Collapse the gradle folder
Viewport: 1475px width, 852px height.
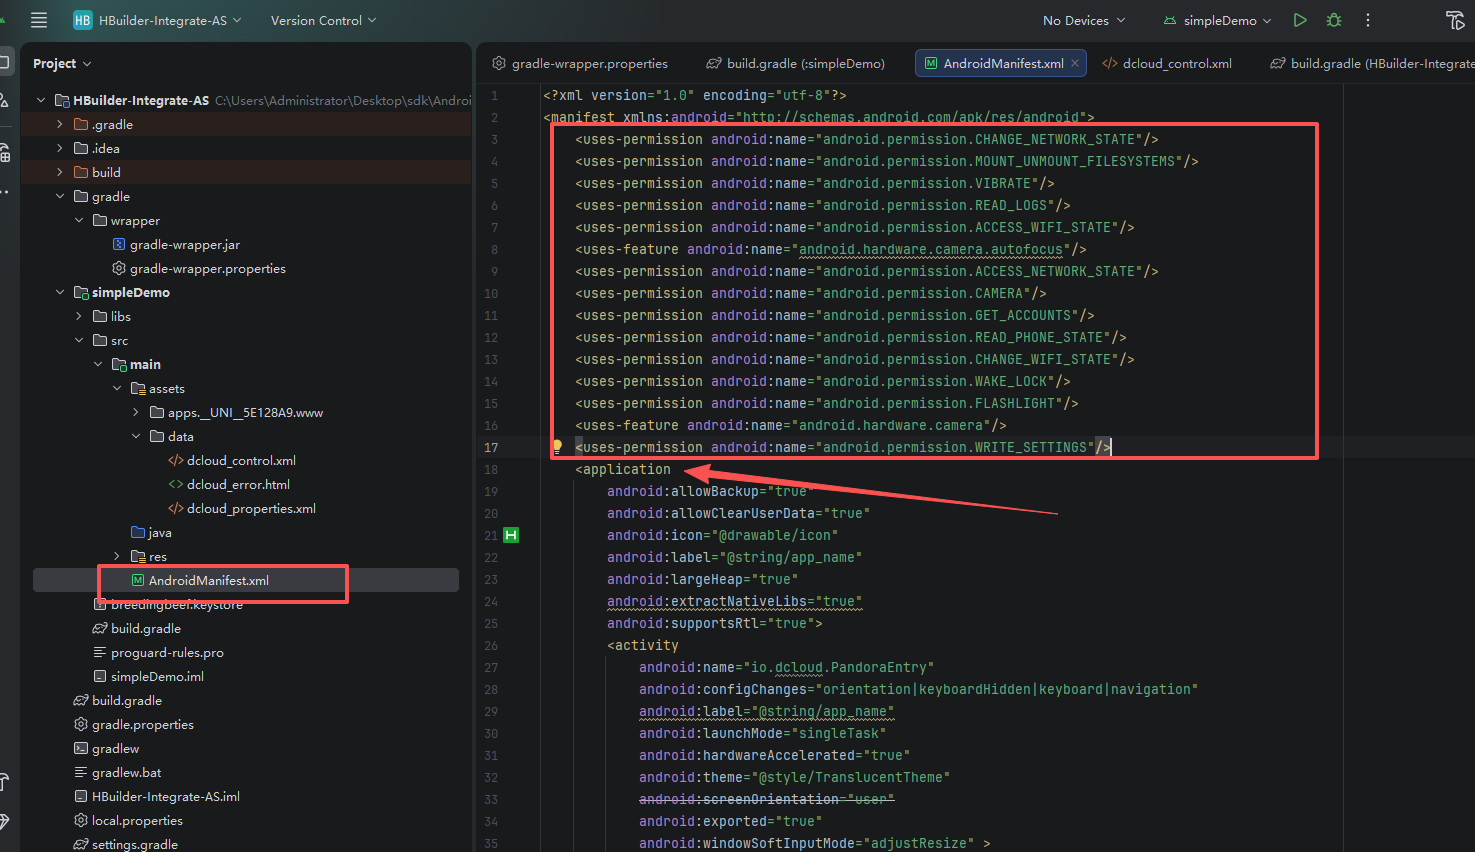click(x=60, y=196)
